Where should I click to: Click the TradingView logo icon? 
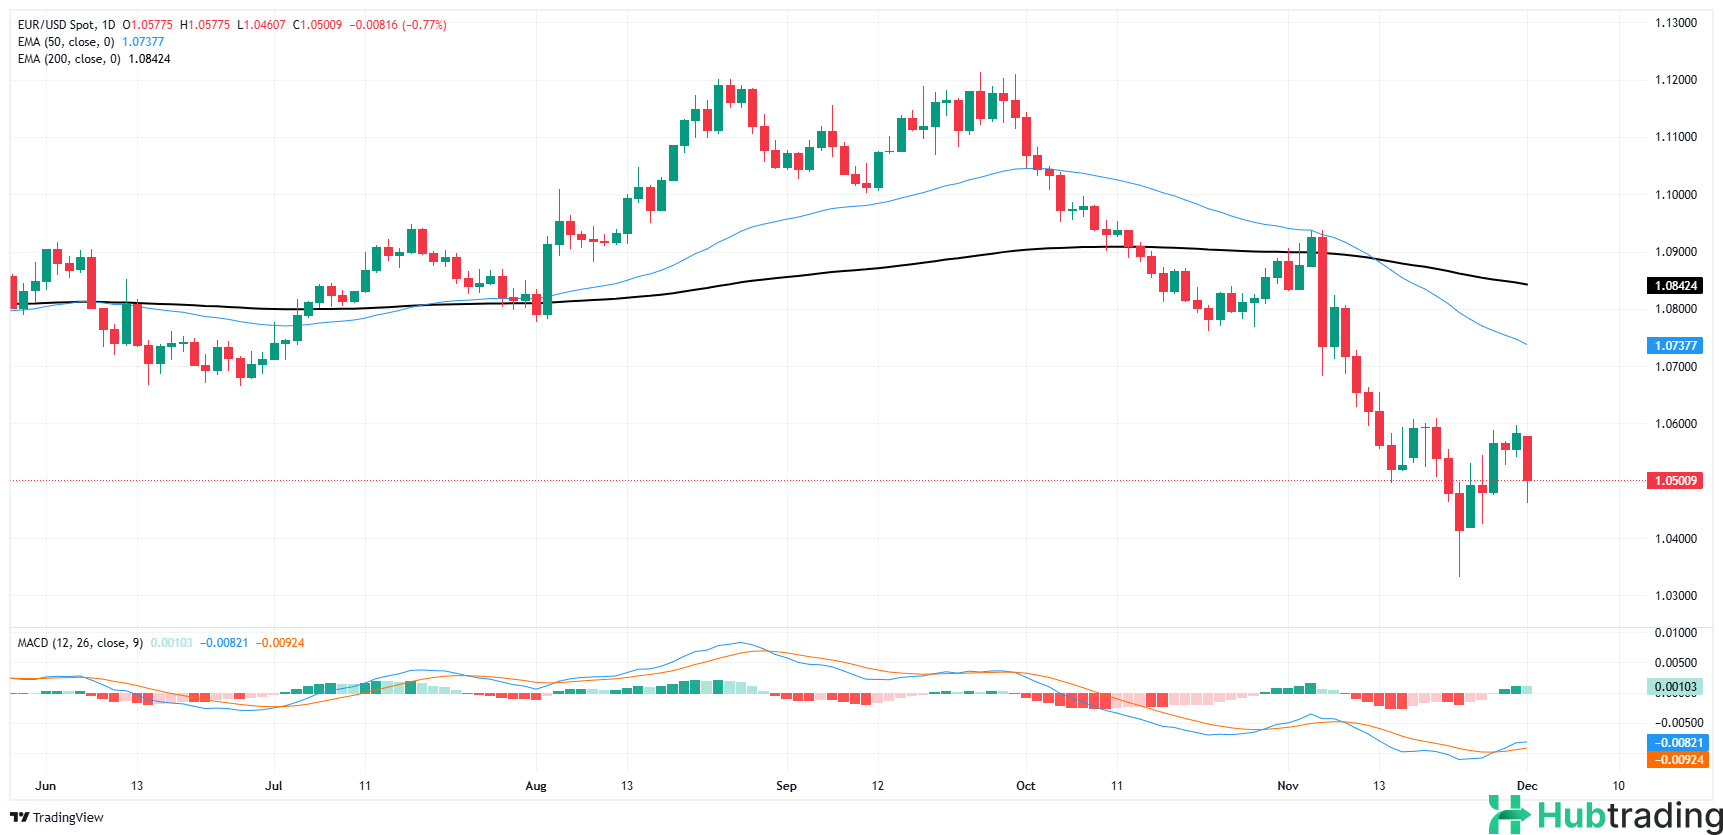[x=19, y=817]
